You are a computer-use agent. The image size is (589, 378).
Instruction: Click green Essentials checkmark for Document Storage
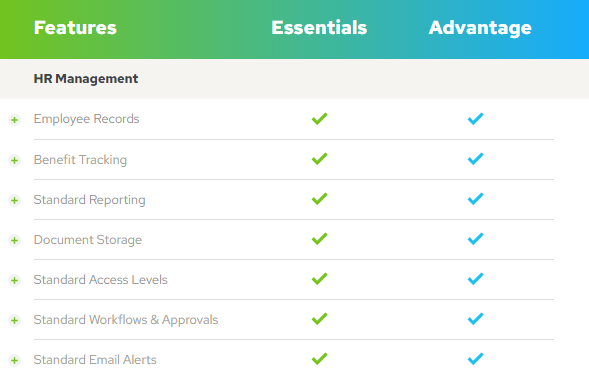320,239
